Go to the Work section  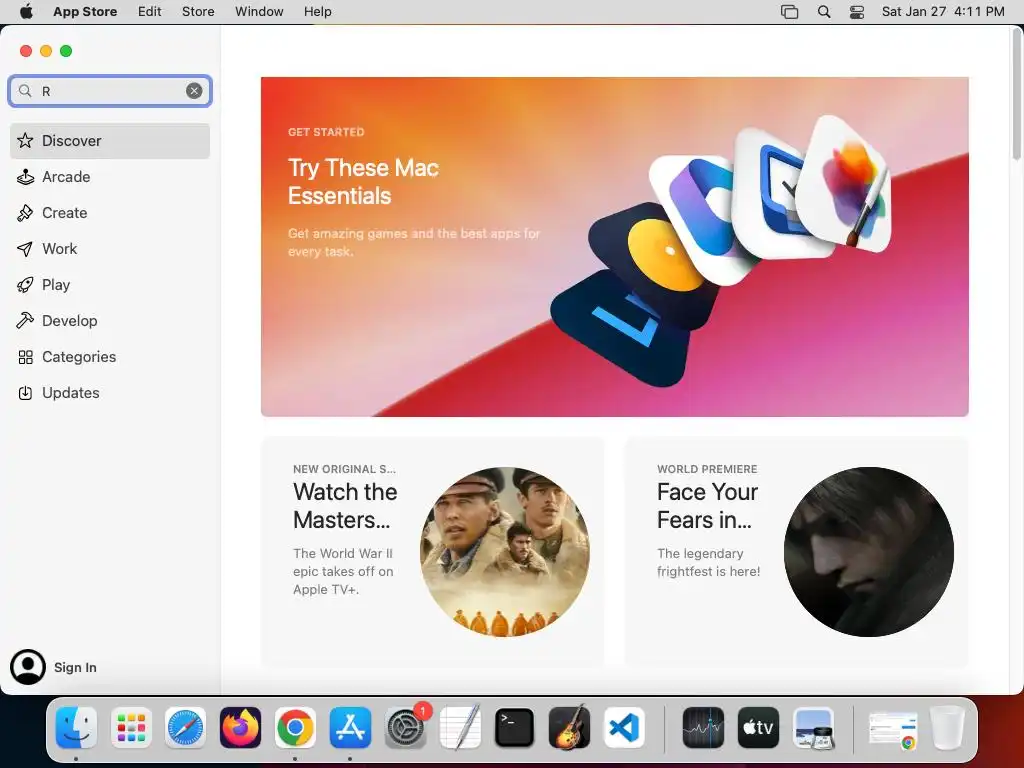coord(110,249)
